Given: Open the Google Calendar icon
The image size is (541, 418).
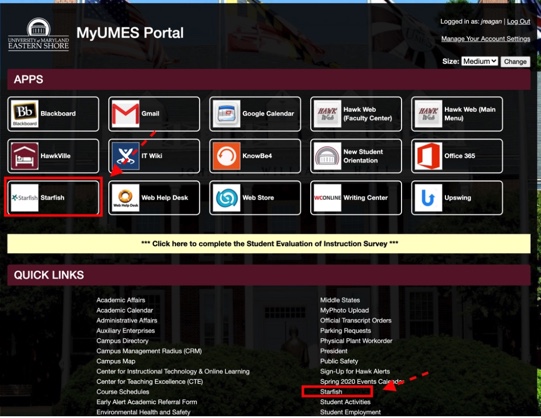Looking at the screenshot, I should pos(226,114).
